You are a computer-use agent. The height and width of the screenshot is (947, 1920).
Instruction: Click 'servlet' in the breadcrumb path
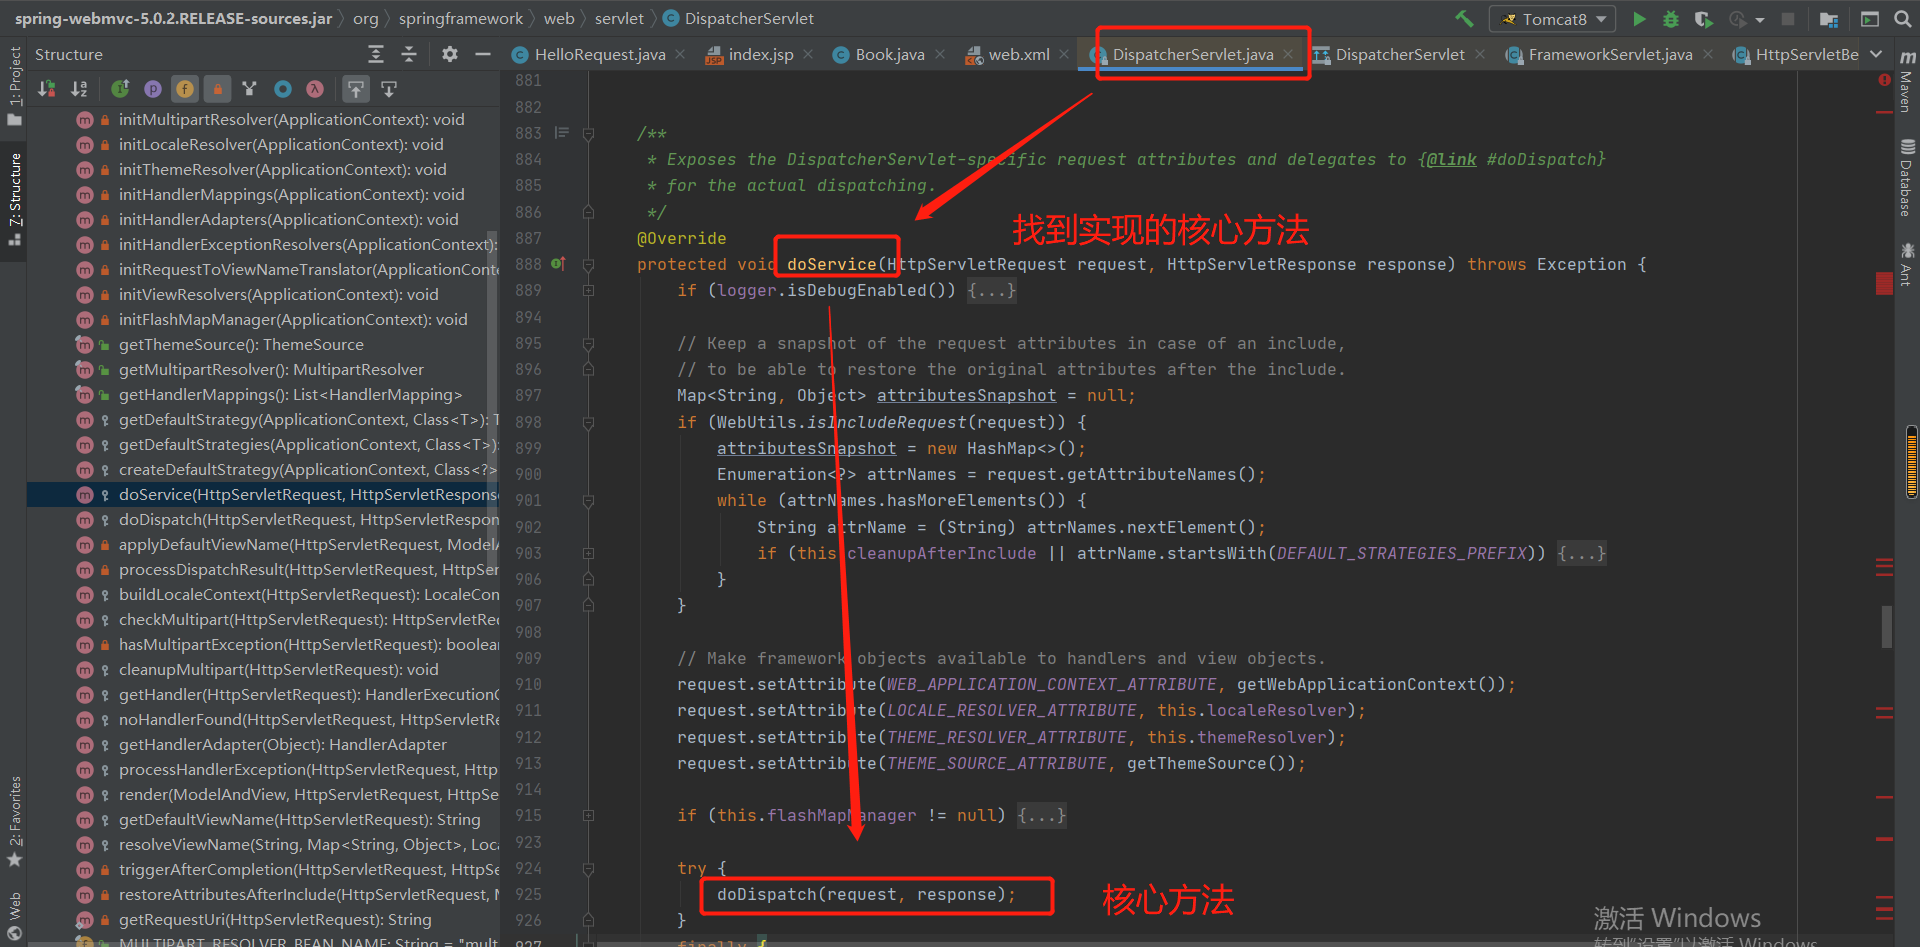tap(619, 18)
